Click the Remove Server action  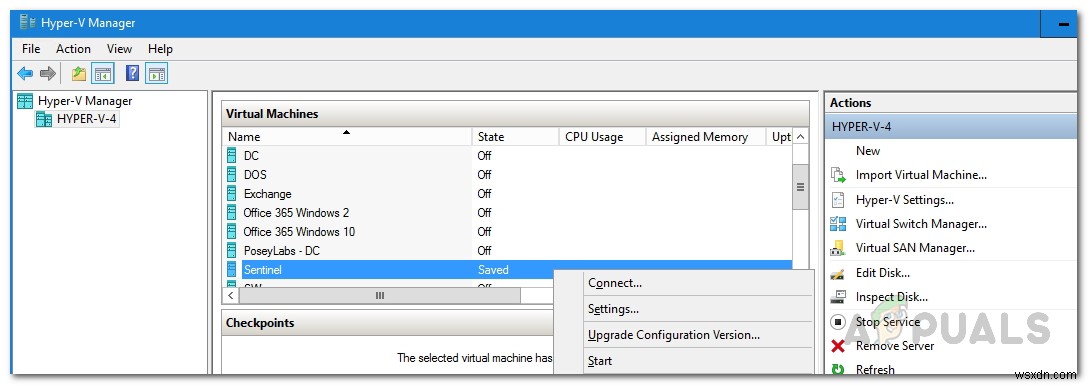[x=895, y=346]
